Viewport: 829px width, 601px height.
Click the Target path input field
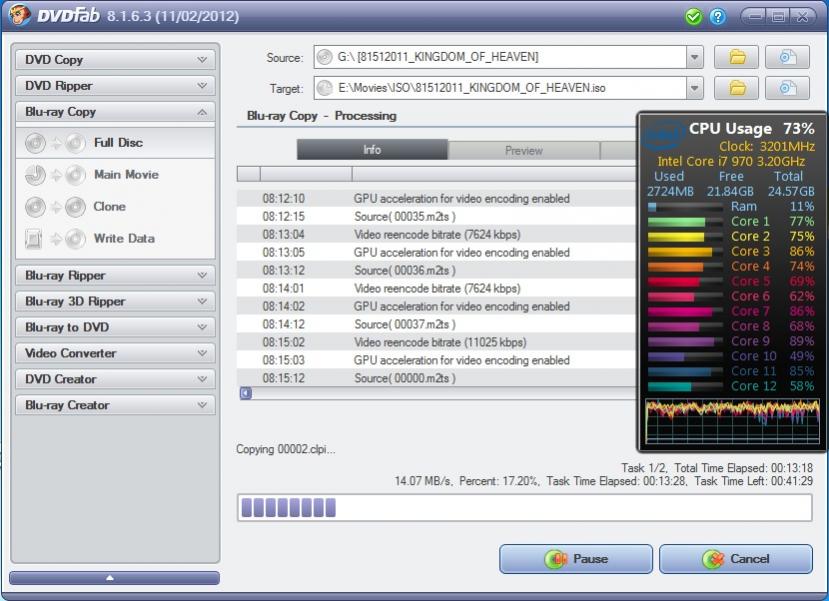coord(500,88)
